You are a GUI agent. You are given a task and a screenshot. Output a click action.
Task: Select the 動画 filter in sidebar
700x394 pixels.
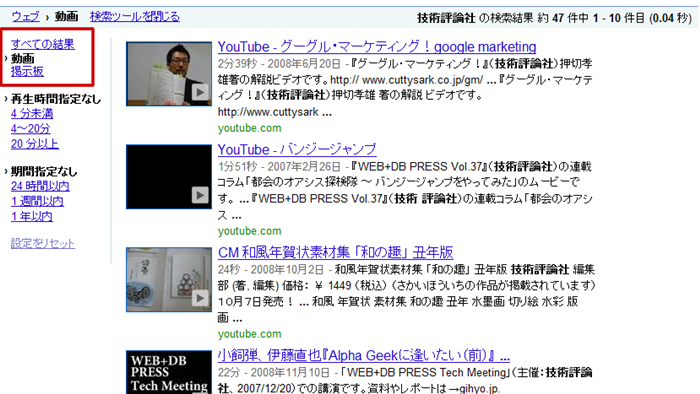(22, 58)
